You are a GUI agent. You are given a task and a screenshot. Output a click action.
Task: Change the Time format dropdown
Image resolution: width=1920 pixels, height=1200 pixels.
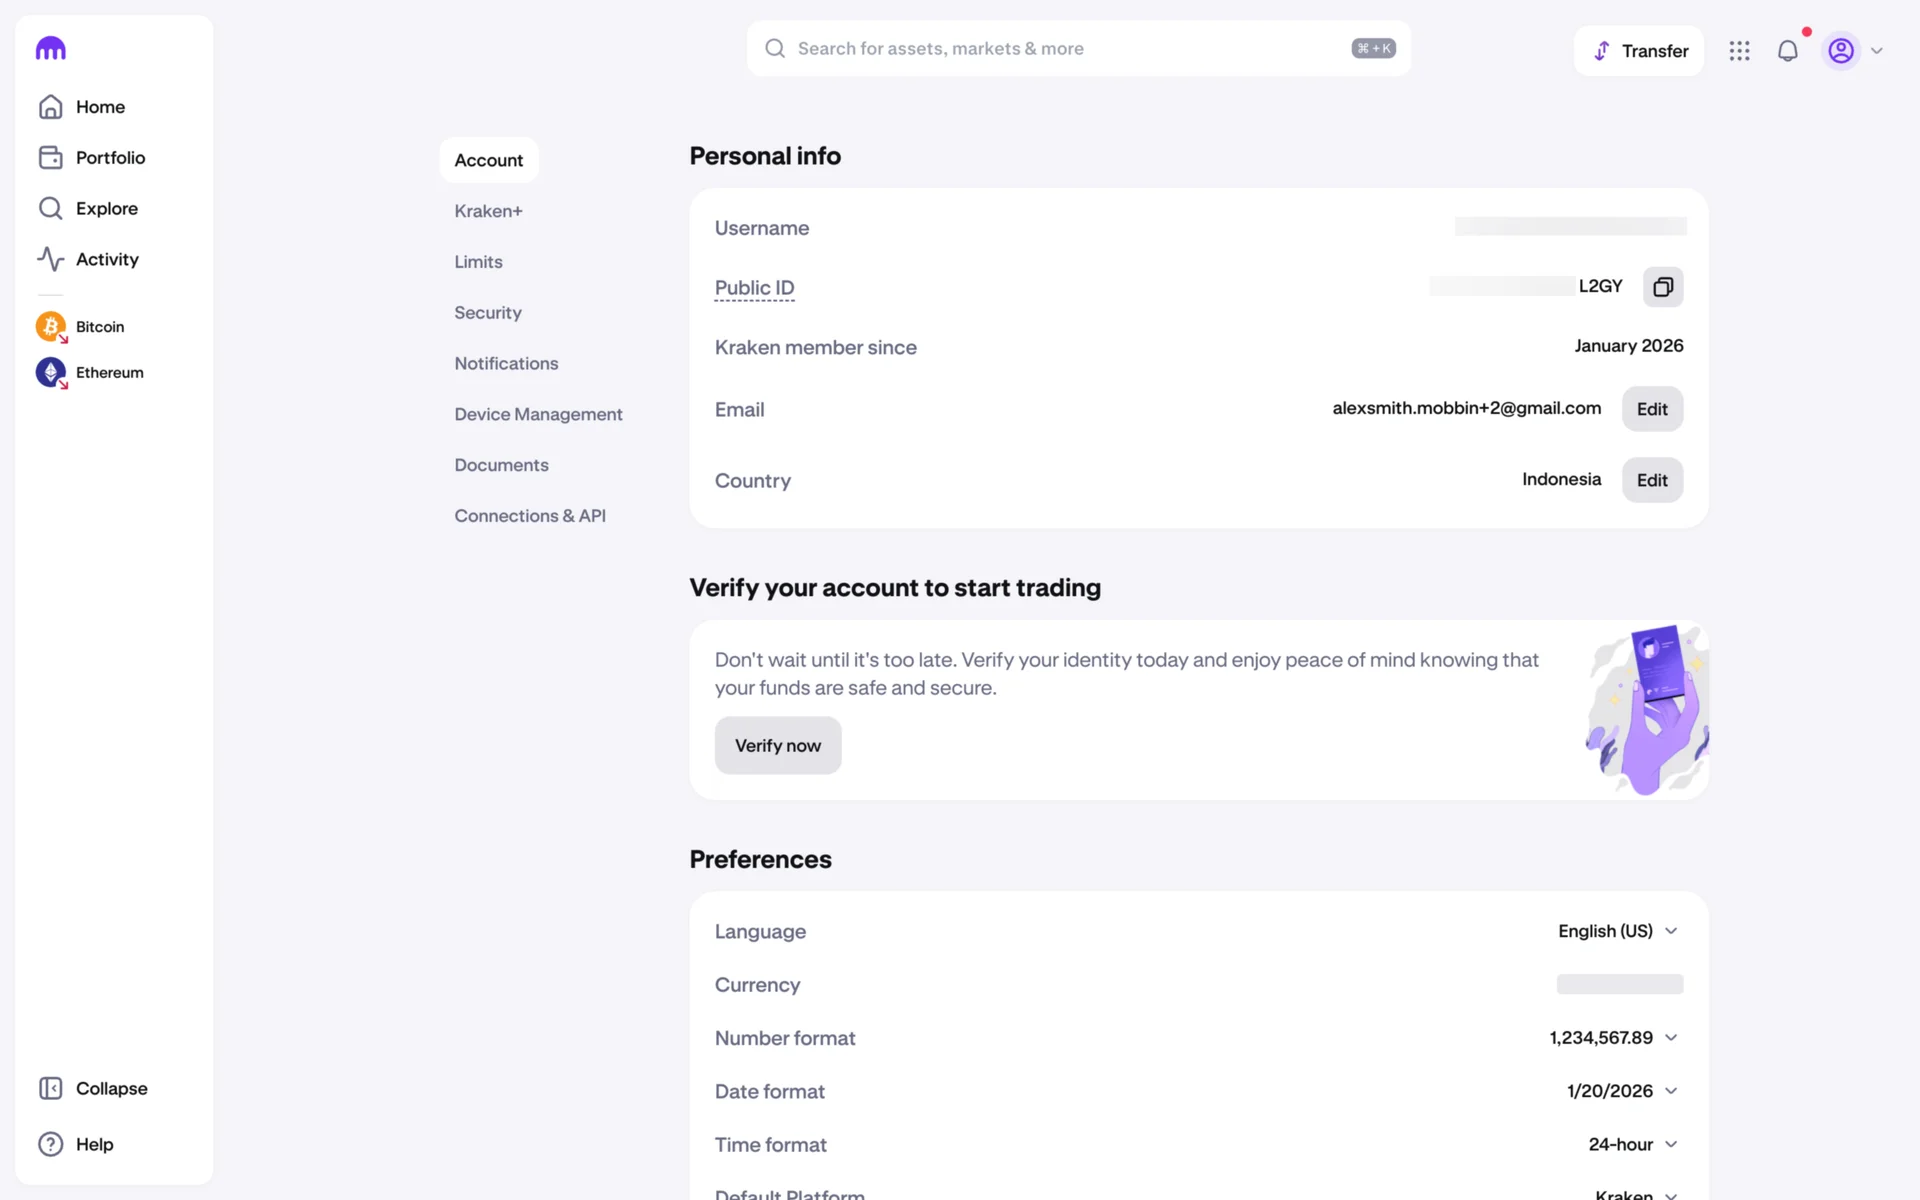[1632, 1144]
